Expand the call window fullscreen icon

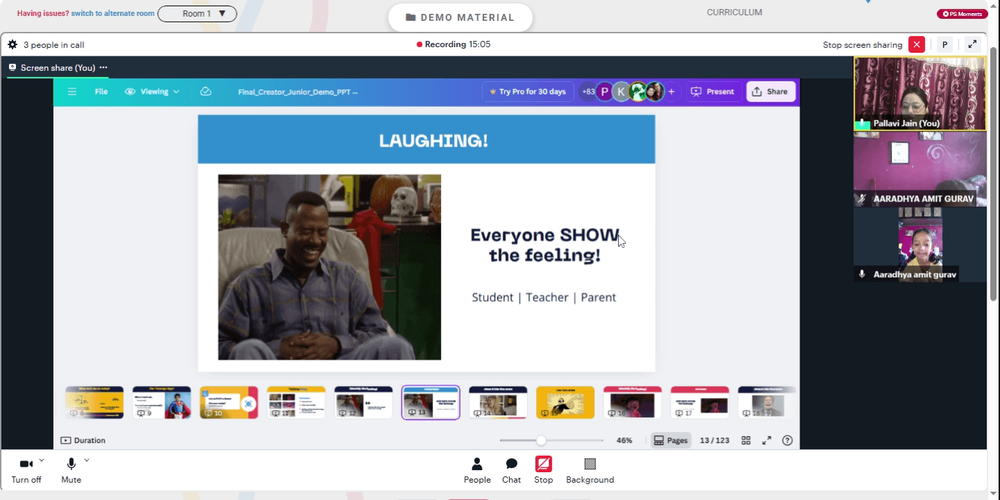(972, 45)
